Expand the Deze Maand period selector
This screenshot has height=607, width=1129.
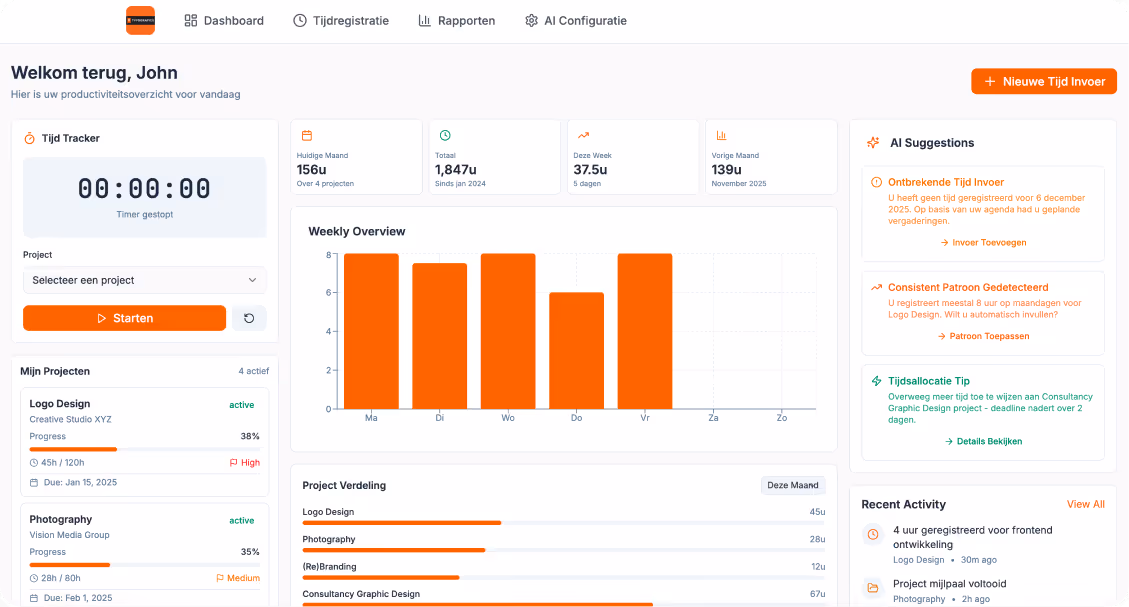[792, 485]
